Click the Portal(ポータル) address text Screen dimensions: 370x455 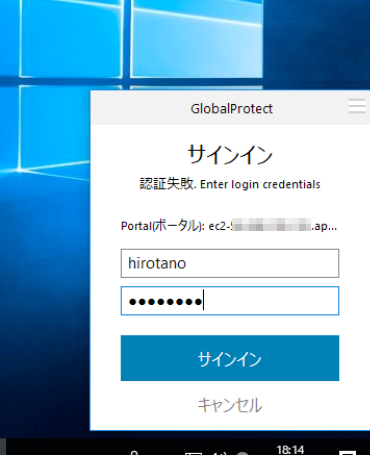click(x=229, y=226)
